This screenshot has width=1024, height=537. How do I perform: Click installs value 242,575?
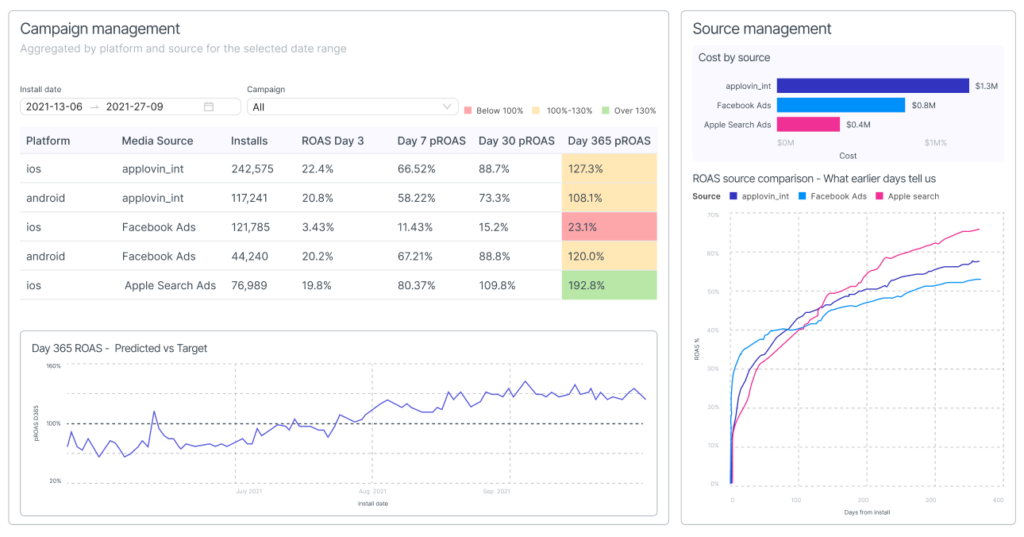[252, 169]
